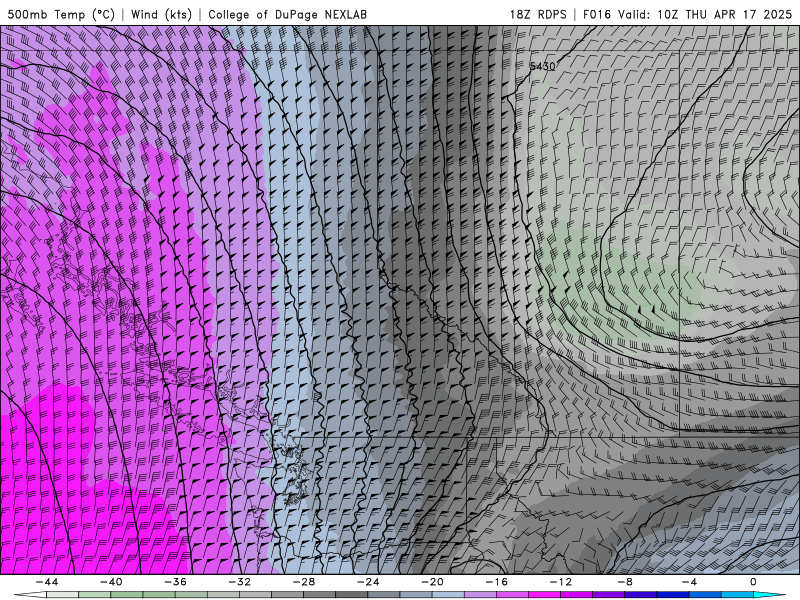Screen dimensions: 800x600
Task: Click the '18Z RDPS' model run label
Action: [x=538, y=14]
